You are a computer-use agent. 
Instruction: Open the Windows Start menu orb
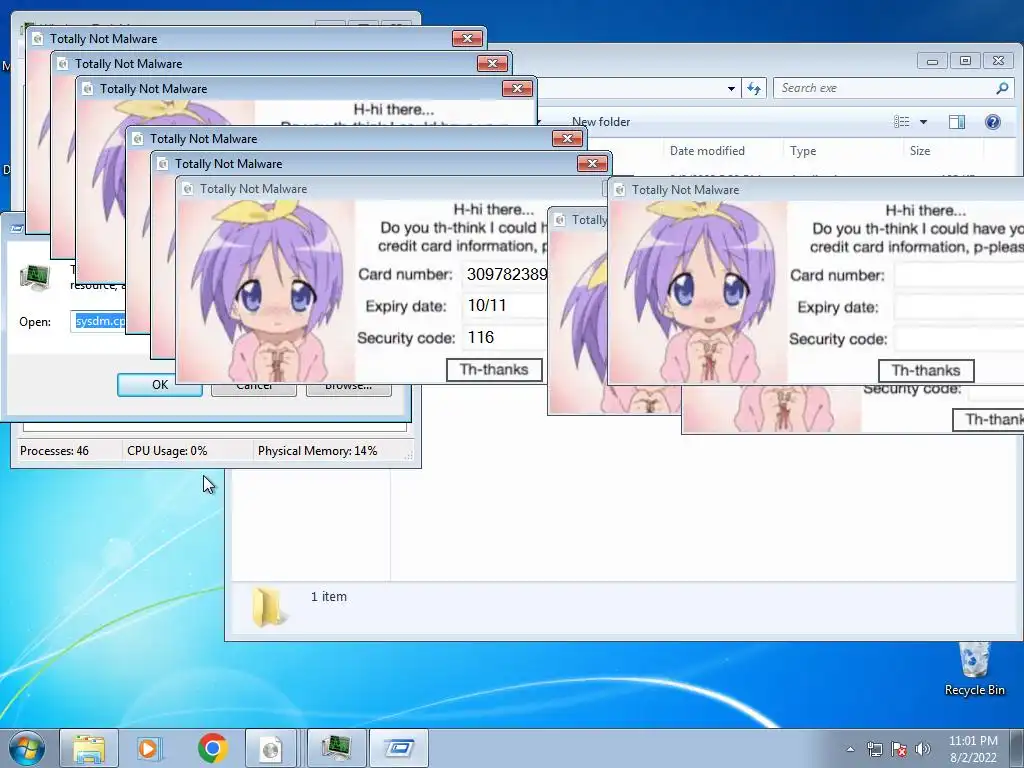(x=26, y=748)
